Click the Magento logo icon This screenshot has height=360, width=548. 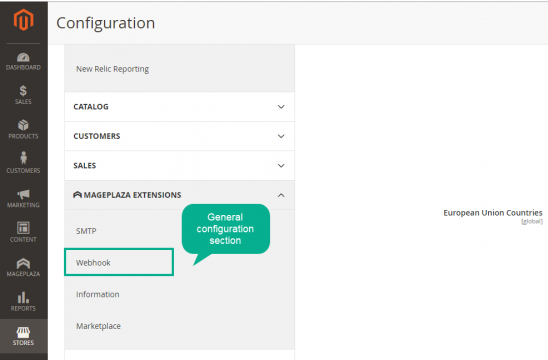[23, 20]
